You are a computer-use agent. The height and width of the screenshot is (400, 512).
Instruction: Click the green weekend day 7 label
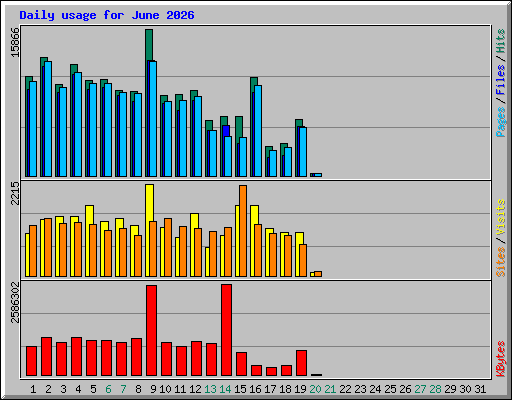(123, 389)
